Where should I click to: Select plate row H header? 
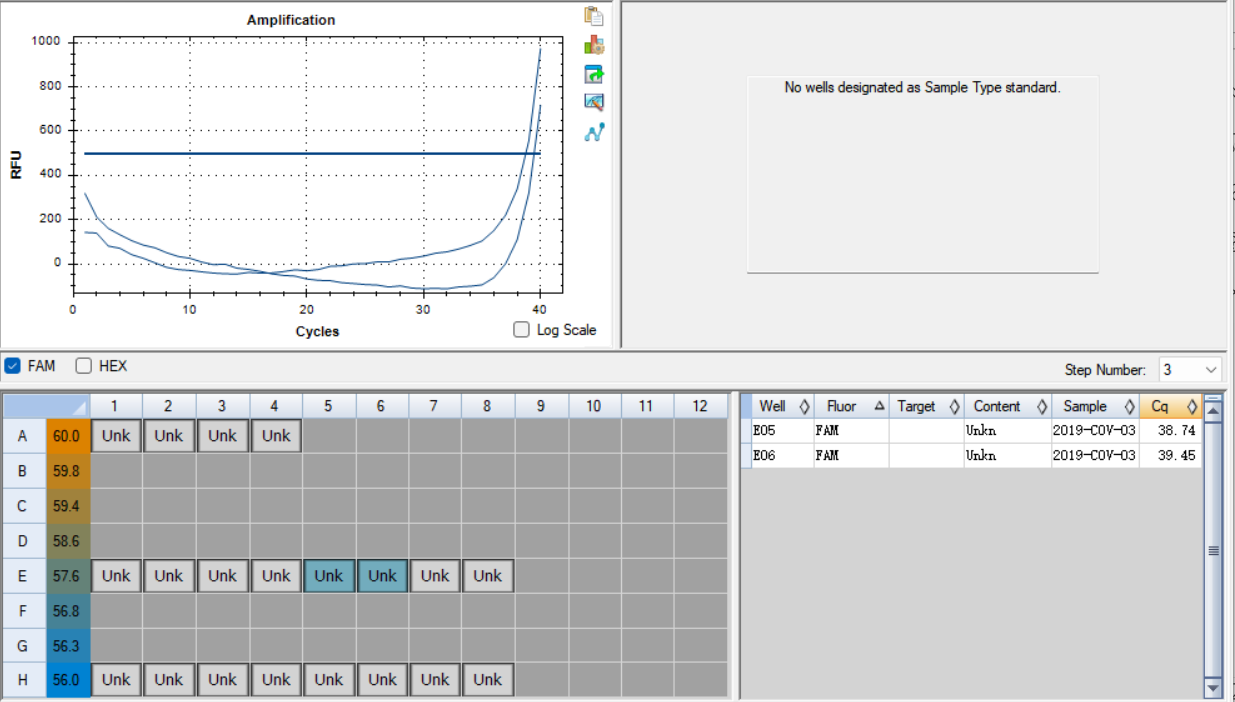click(x=23, y=680)
